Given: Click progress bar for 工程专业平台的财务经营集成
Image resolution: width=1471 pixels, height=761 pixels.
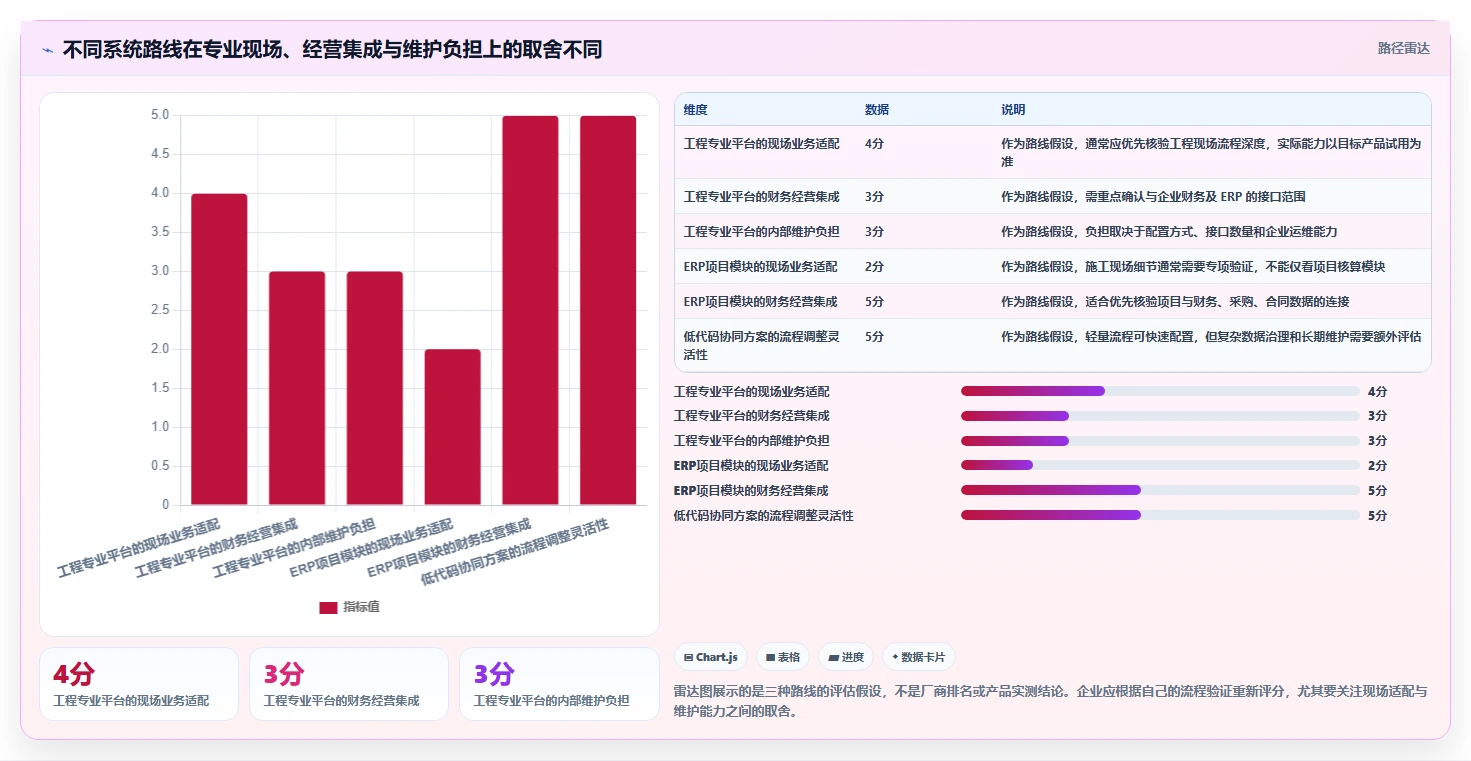Looking at the screenshot, I should (1160, 416).
